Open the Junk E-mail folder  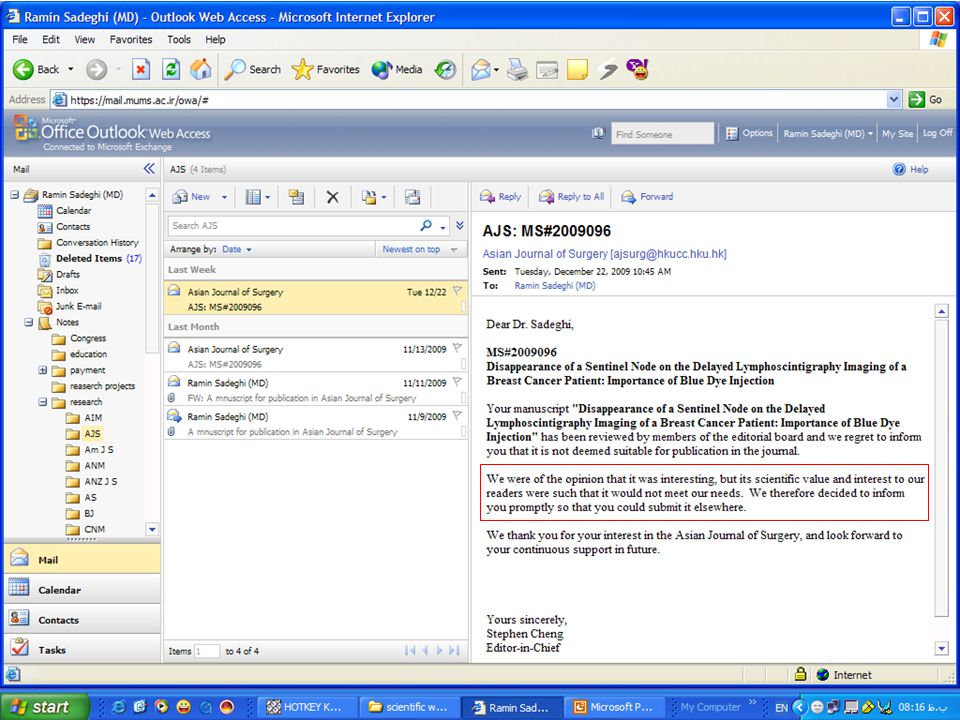pyautogui.click(x=70, y=306)
